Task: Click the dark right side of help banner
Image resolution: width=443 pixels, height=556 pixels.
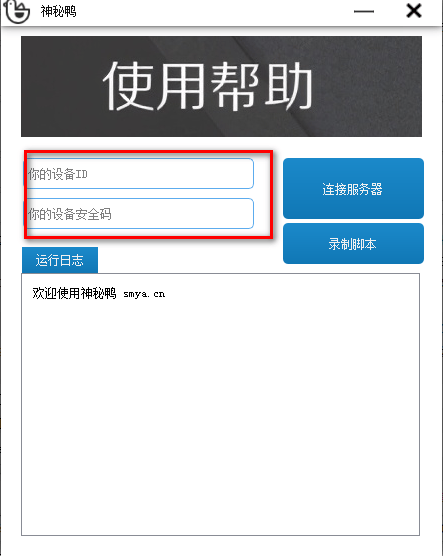Action: pyautogui.click(x=369, y=86)
